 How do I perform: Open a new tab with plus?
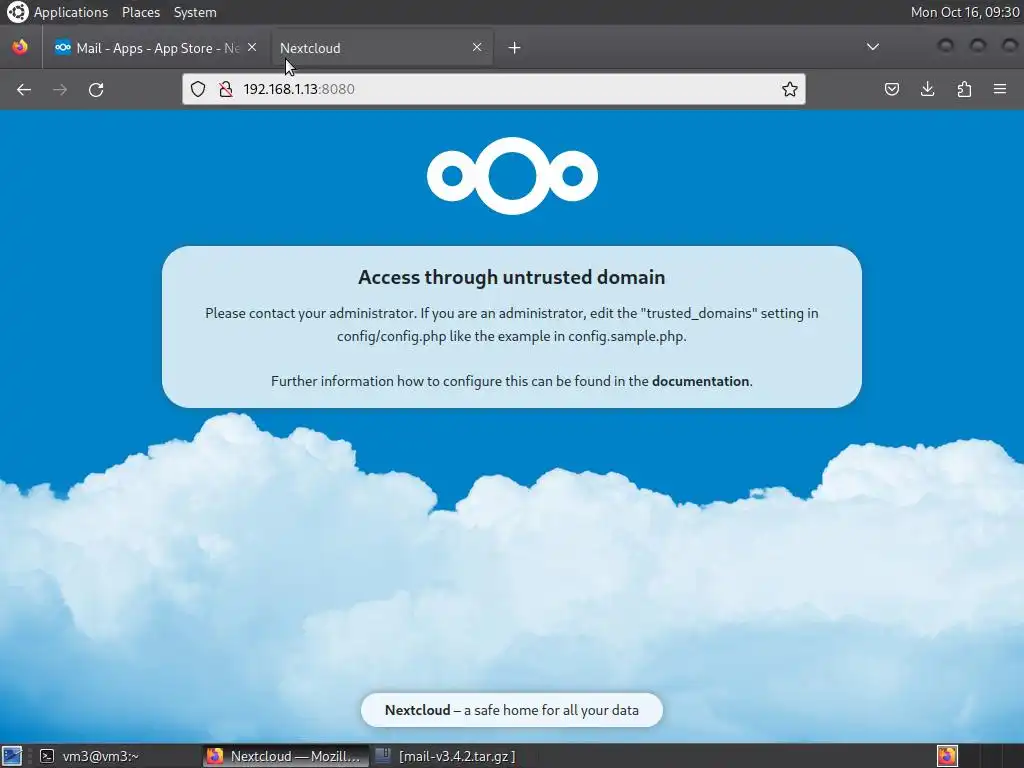click(x=515, y=48)
